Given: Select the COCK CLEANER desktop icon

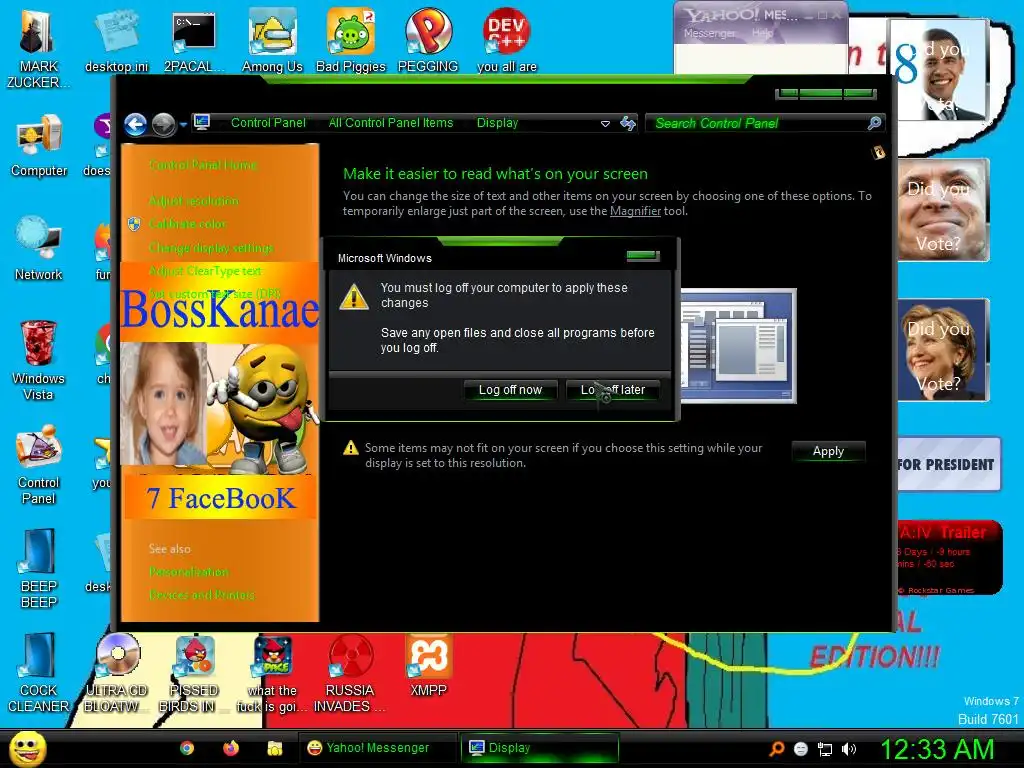Looking at the screenshot, I should (x=39, y=673).
